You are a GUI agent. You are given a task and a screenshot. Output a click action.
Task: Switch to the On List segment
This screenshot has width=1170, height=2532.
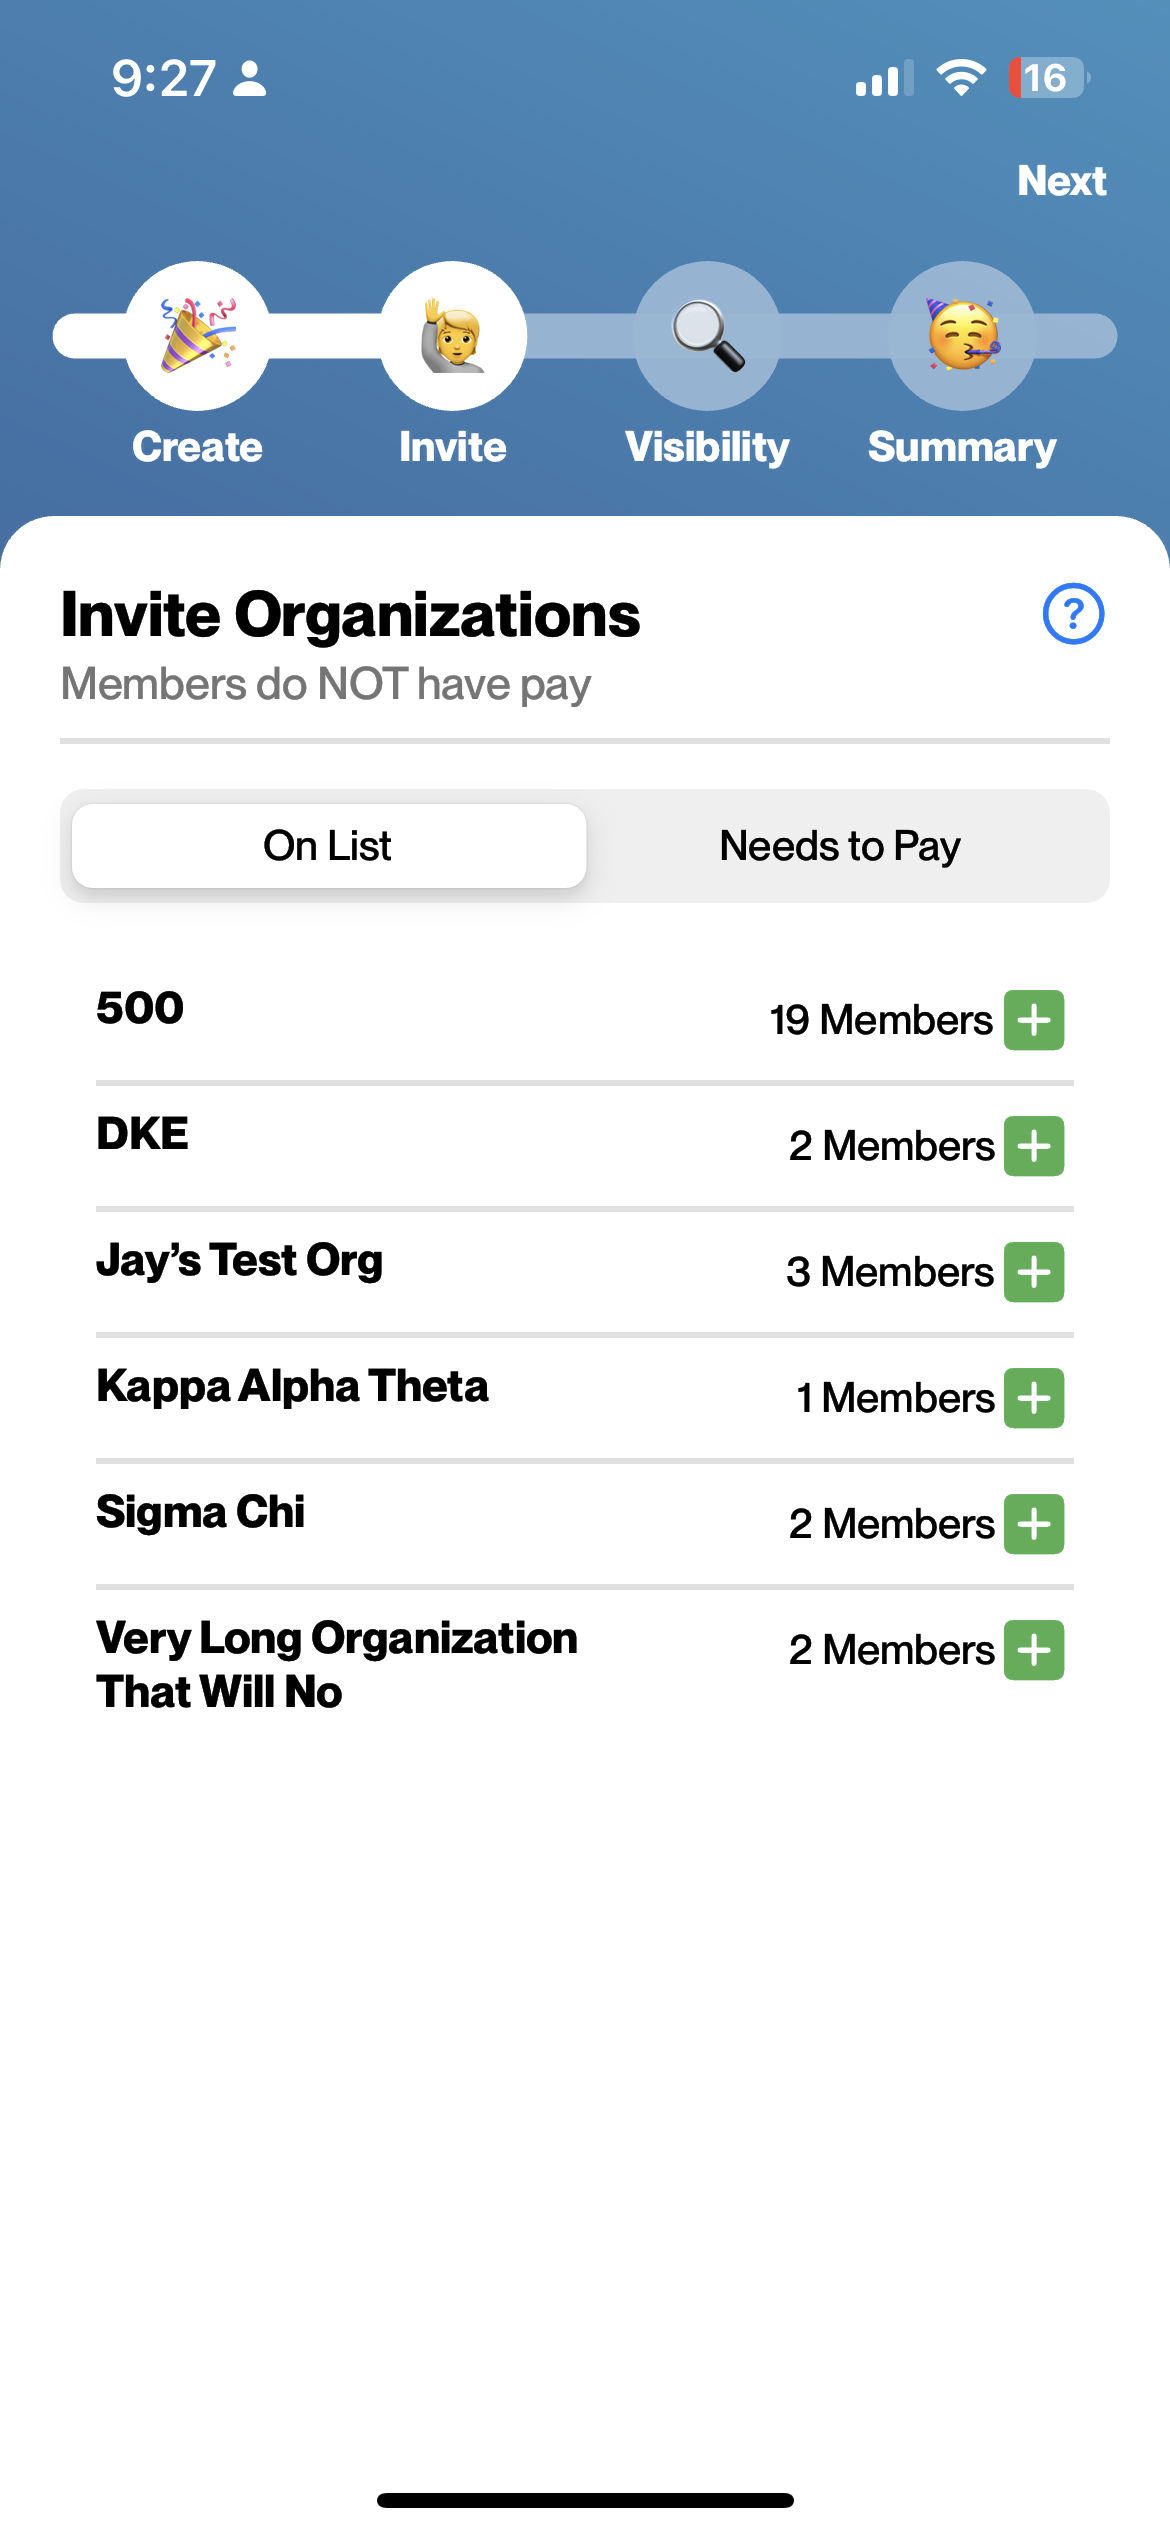(x=329, y=846)
